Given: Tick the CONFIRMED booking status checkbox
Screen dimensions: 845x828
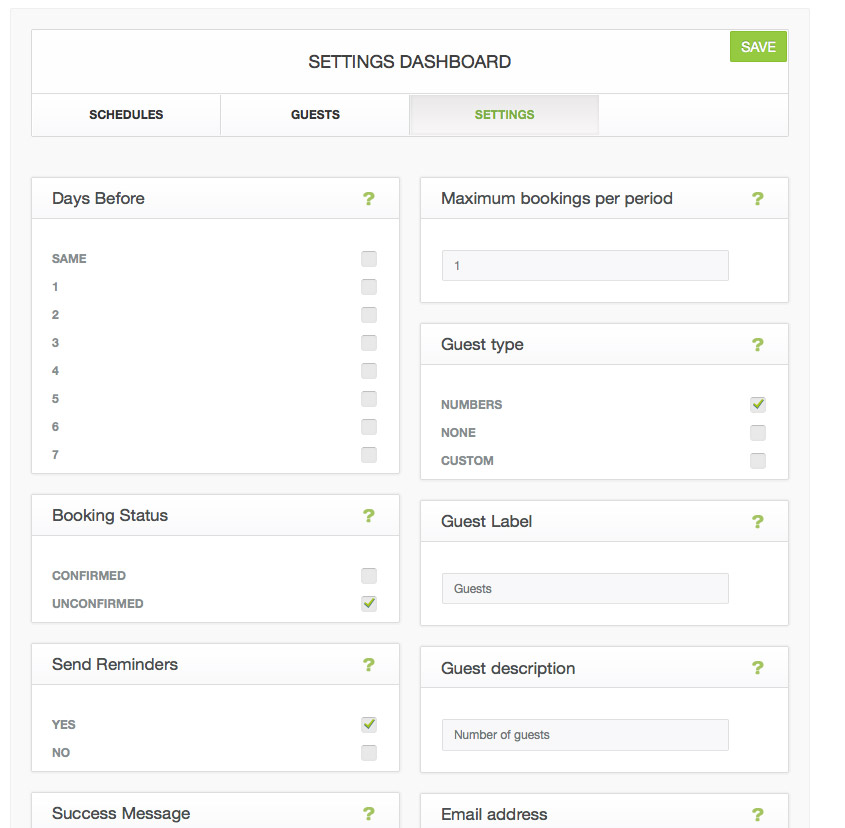Looking at the screenshot, I should 369,576.
